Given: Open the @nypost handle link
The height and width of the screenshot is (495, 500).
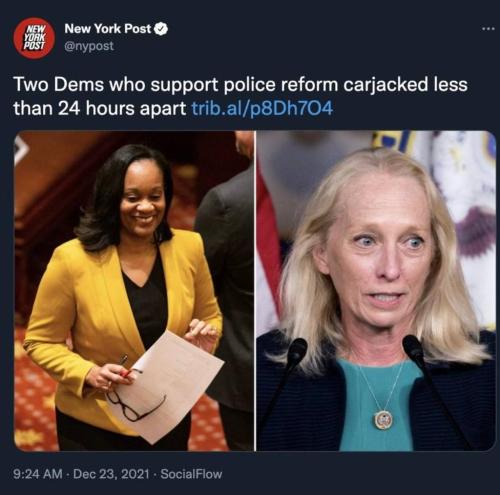Looking at the screenshot, I should point(89,46).
